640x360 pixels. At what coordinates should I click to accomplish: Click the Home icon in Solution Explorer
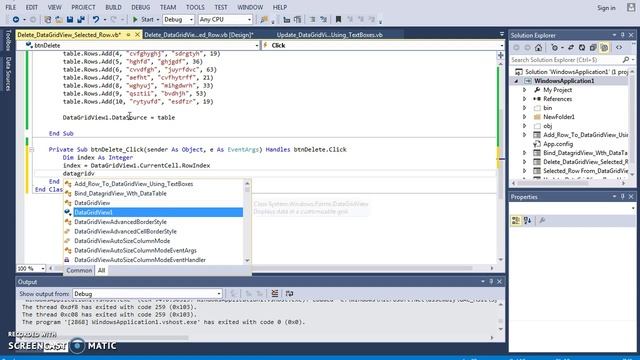click(538, 48)
